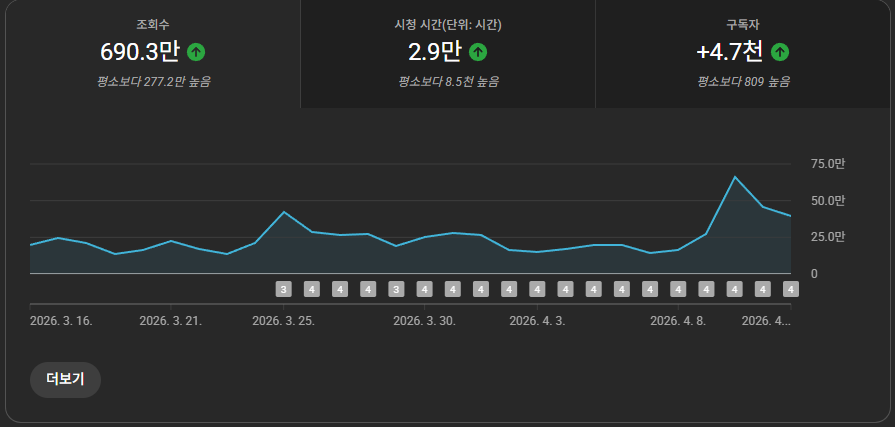Click video marker above 2026. 3. 30. date
The height and width of the screenshot is (427, 895).
coord(424,290)
